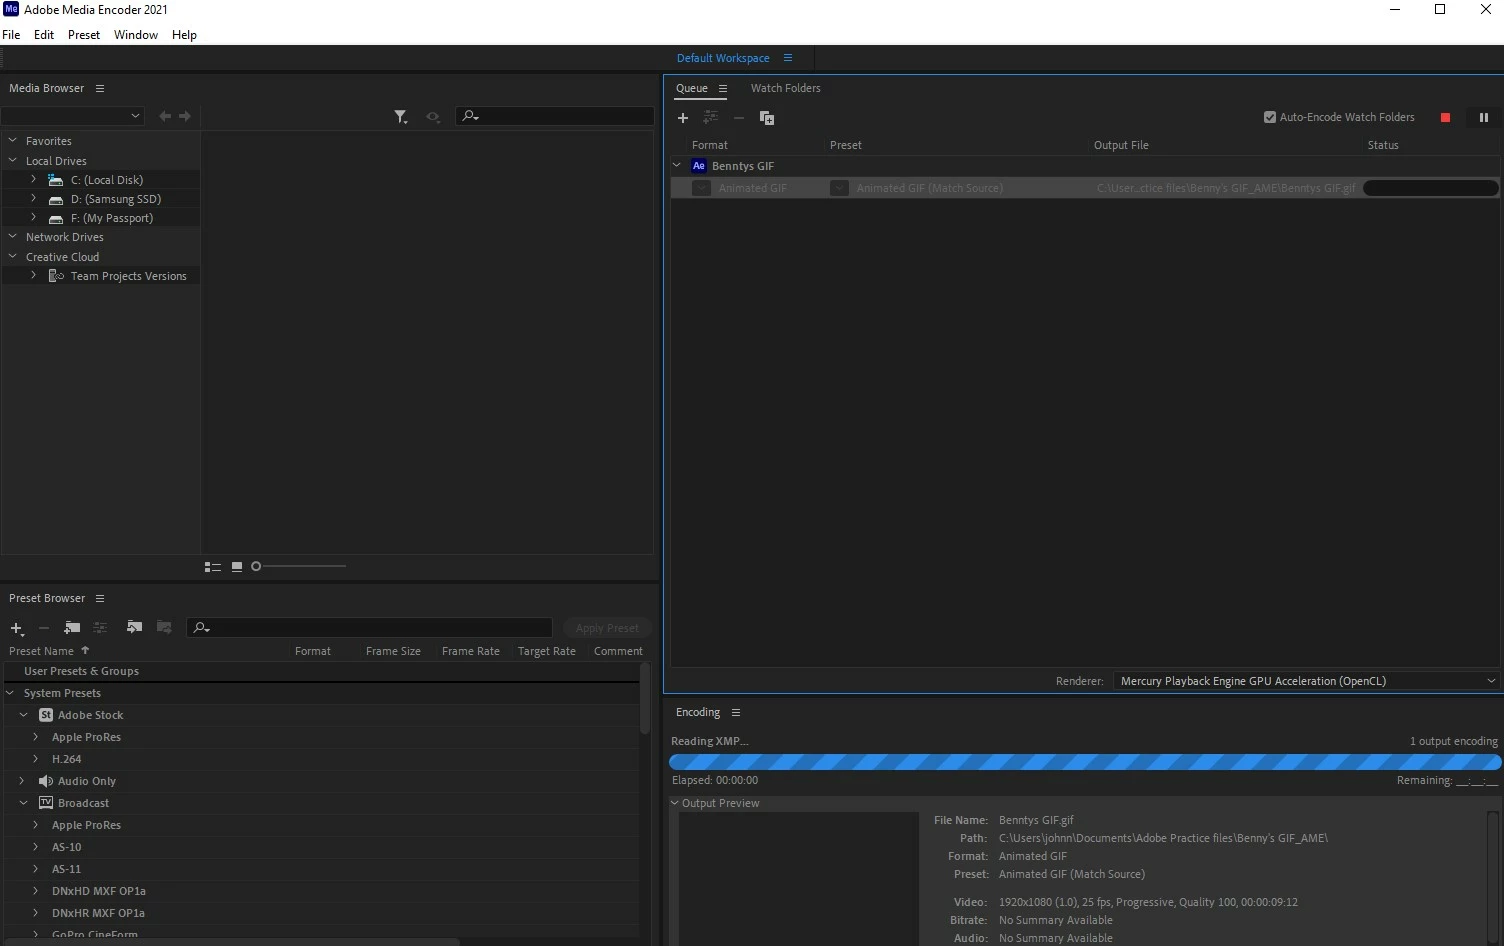Open the Help menu

(x=184, y=34)
